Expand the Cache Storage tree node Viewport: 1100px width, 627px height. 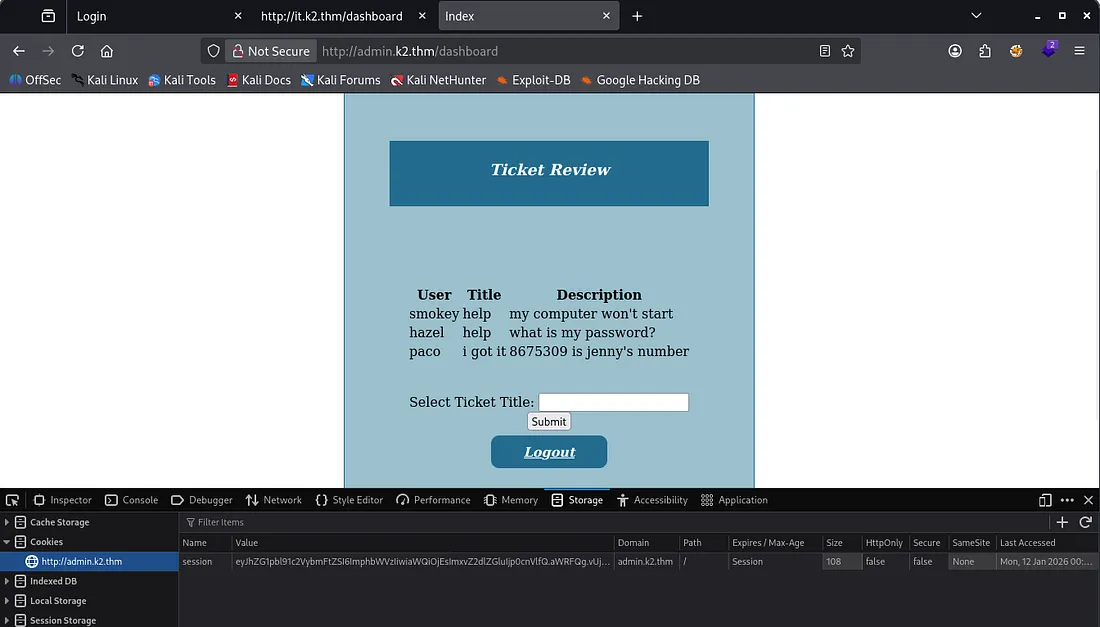8,522
